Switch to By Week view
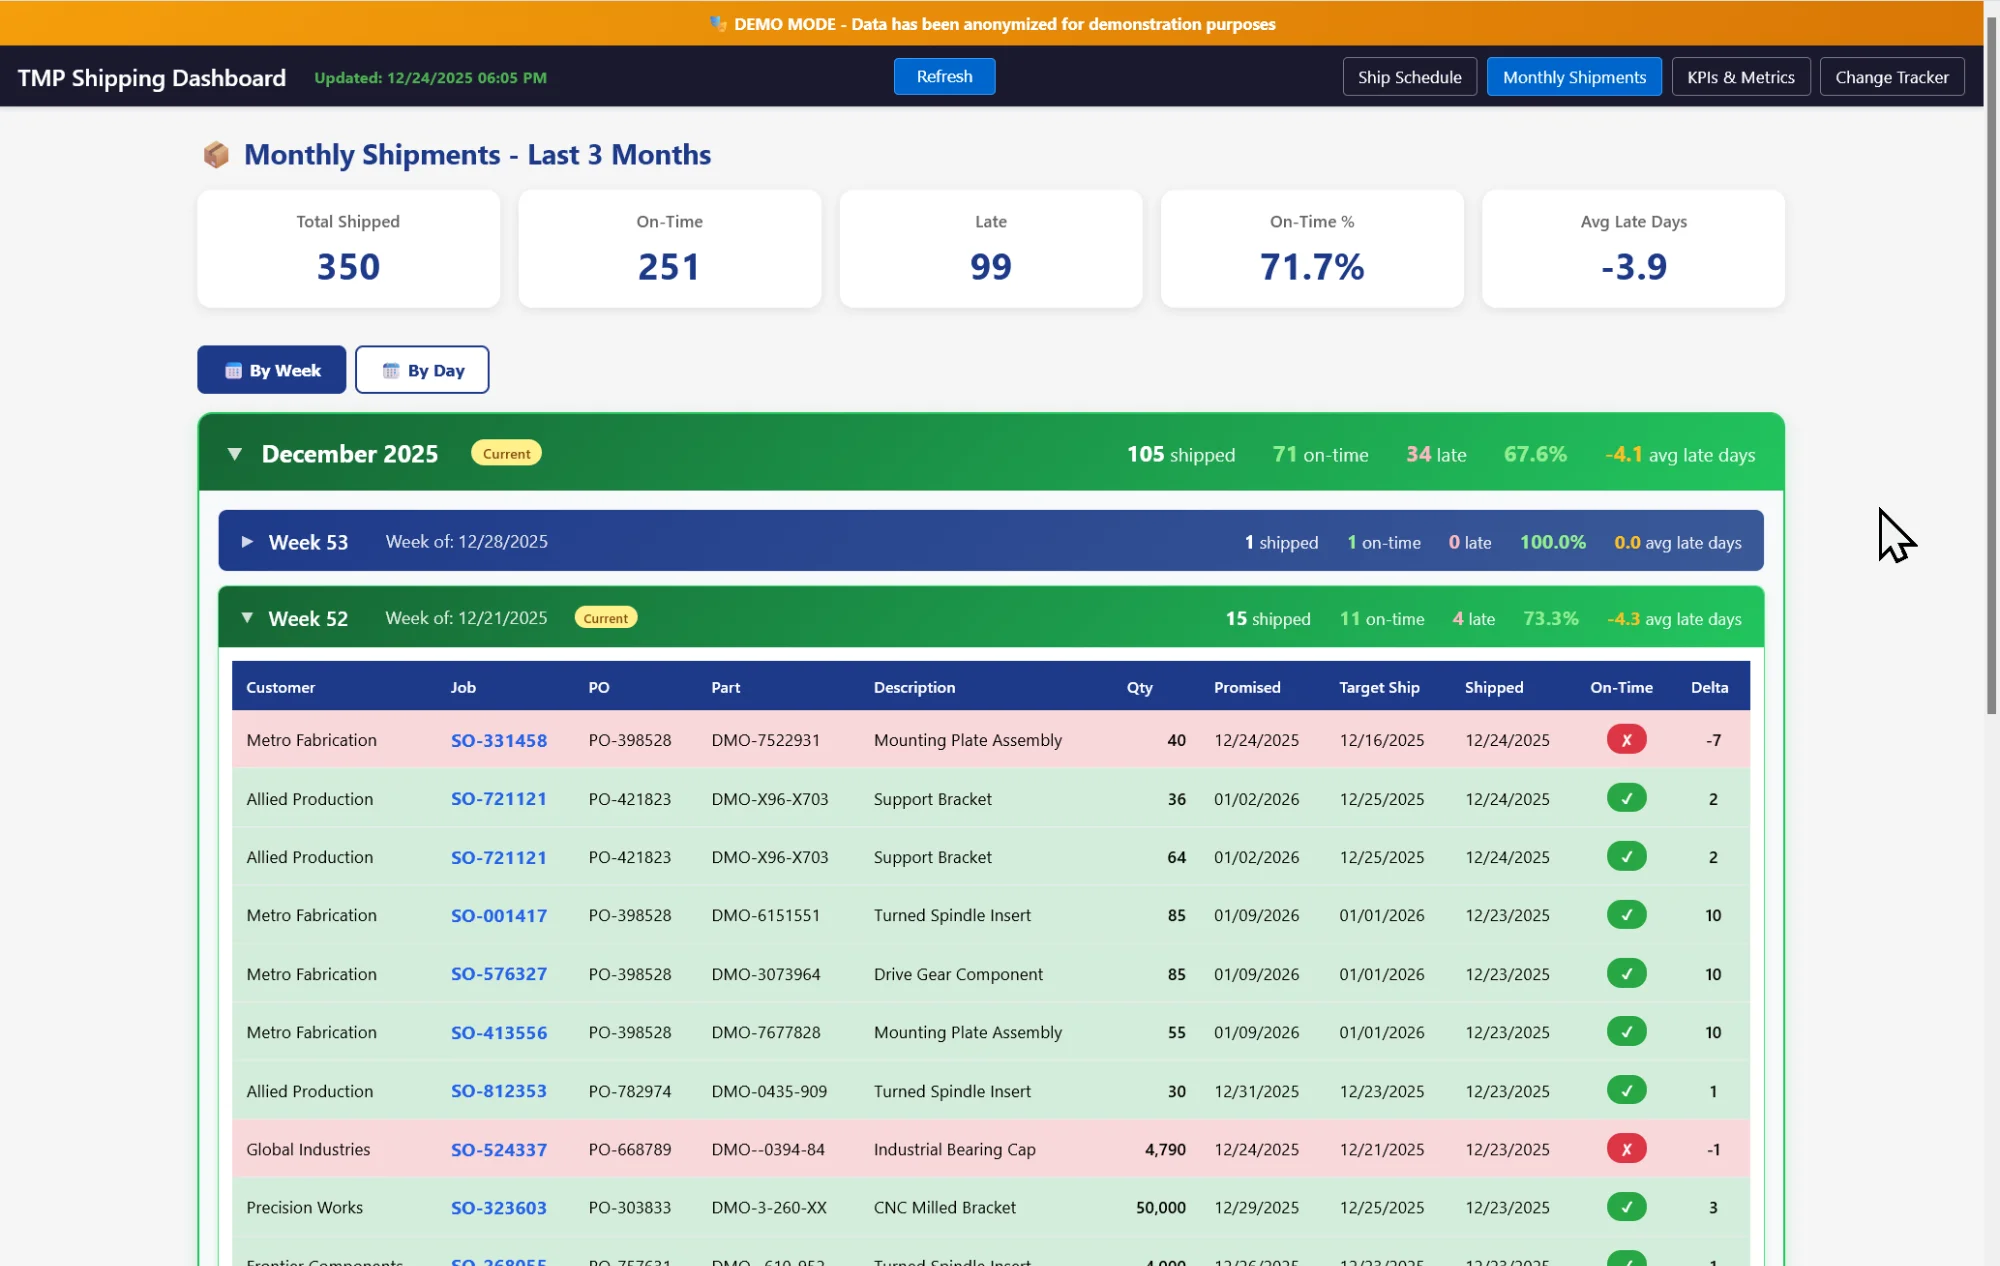The image size is (2000, 1266). coord(272,370)
